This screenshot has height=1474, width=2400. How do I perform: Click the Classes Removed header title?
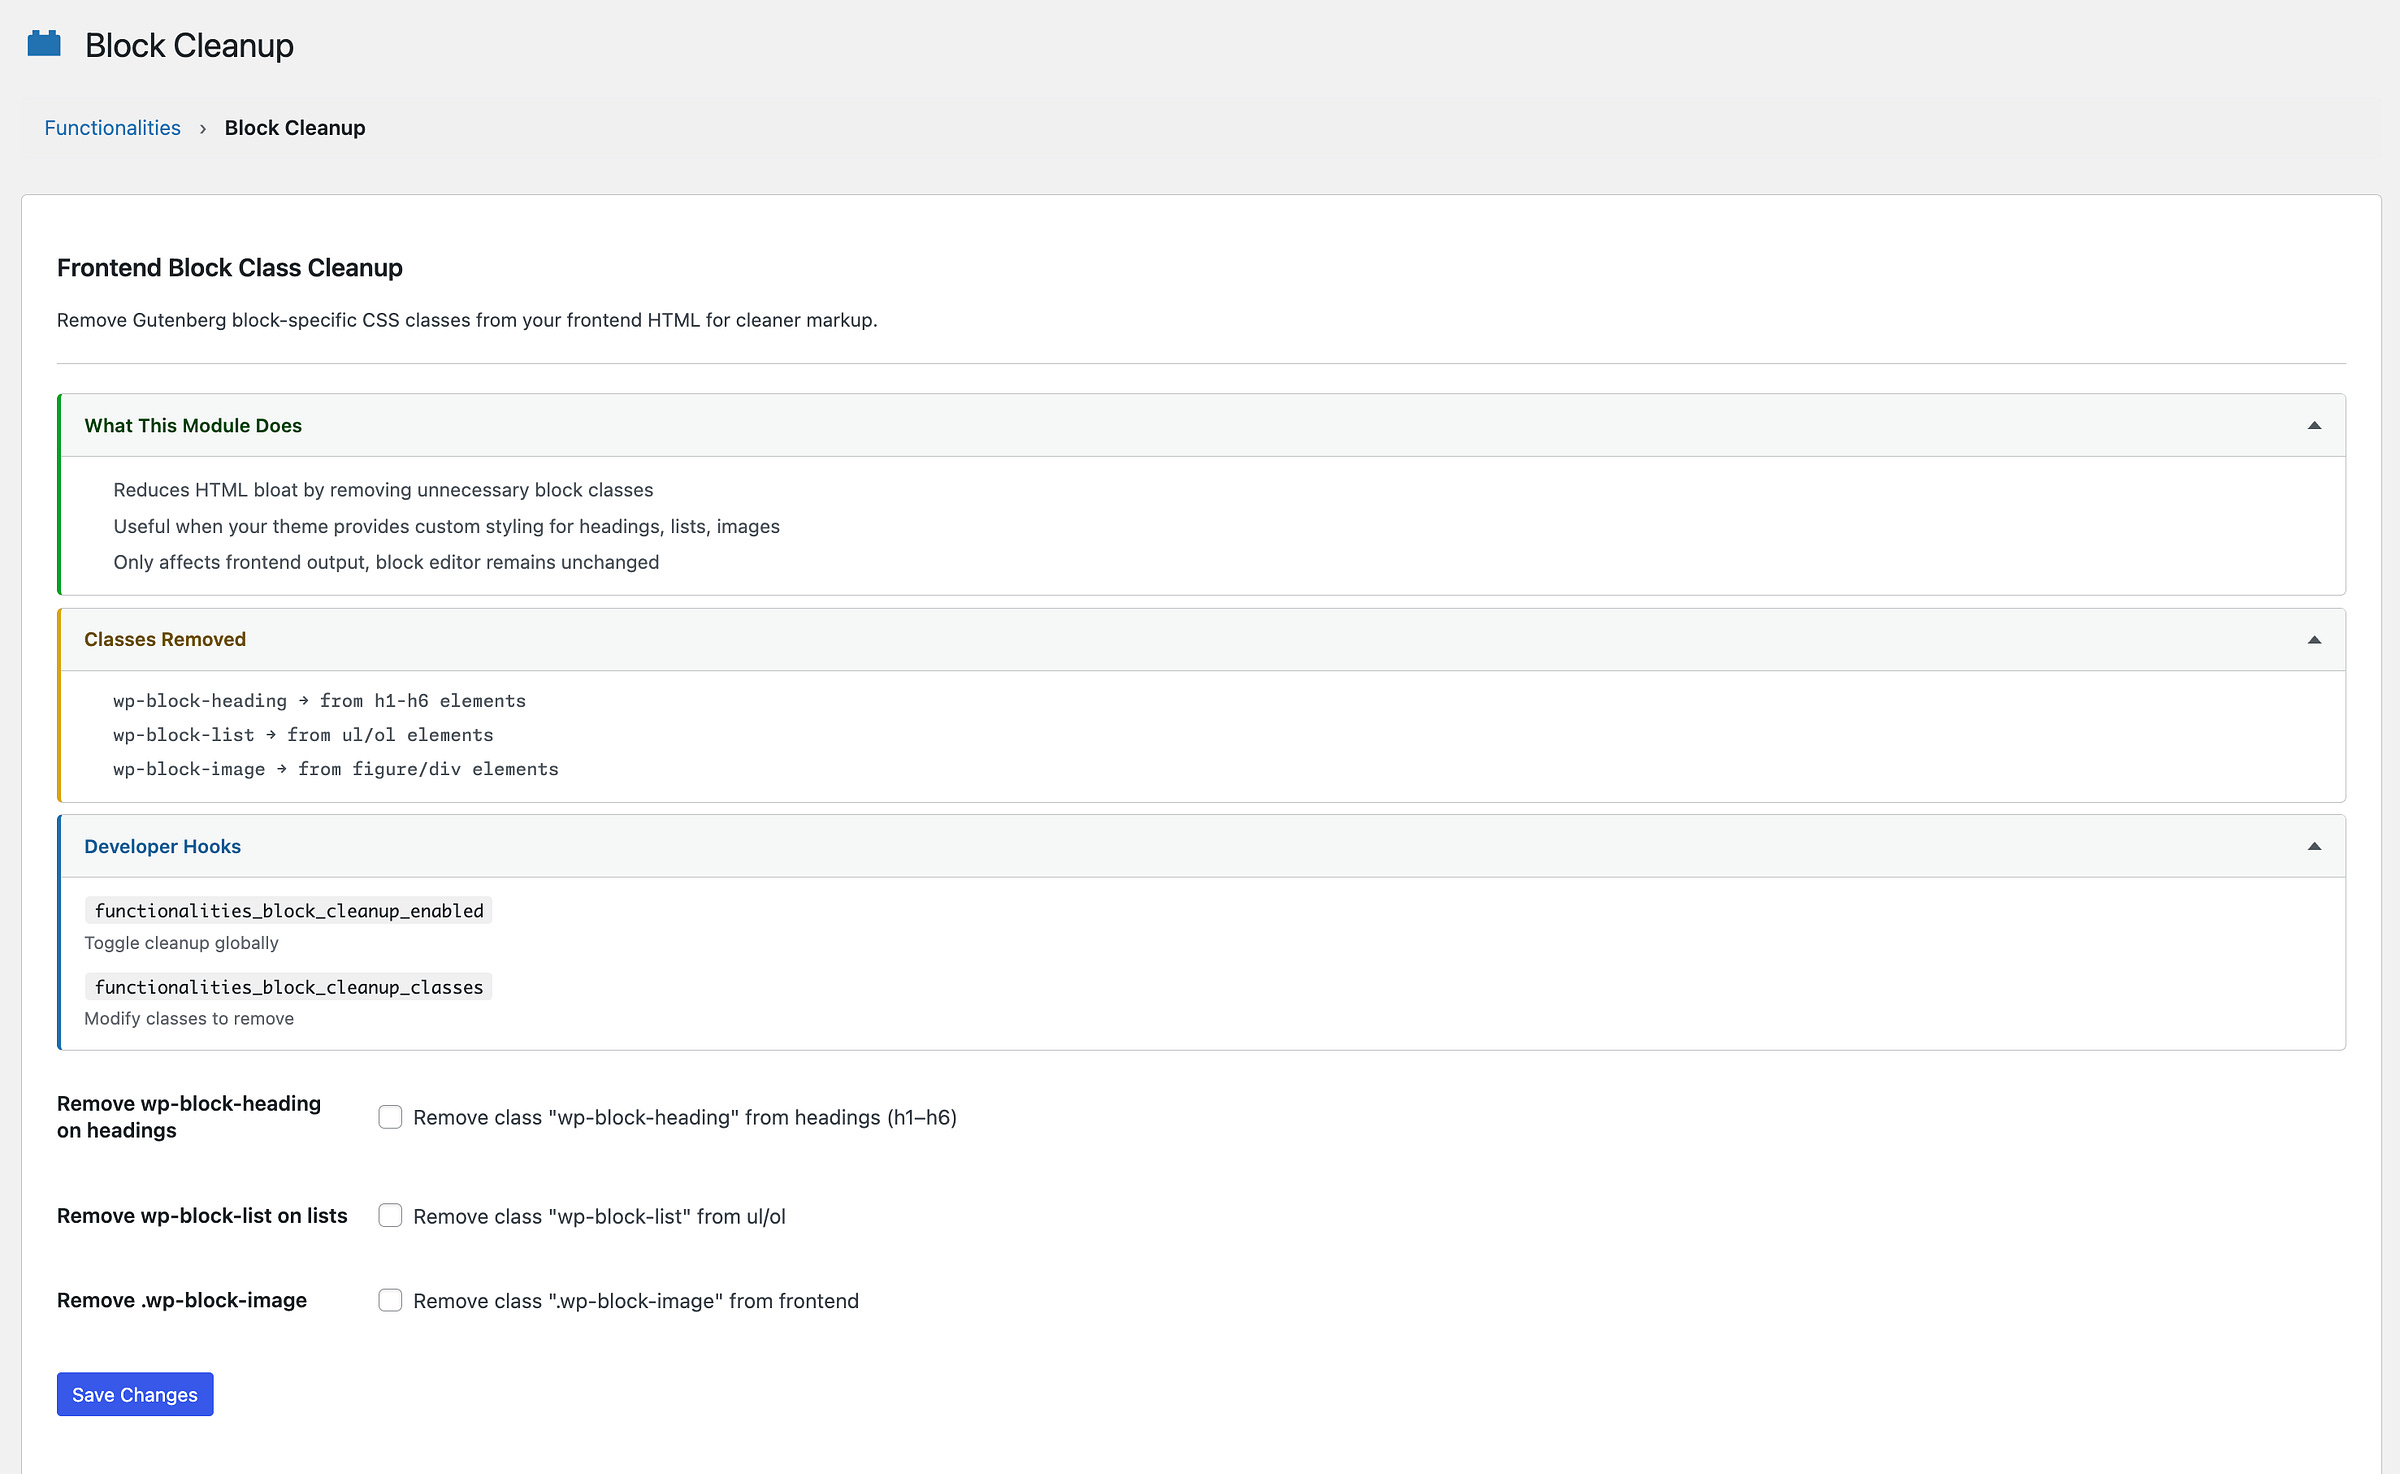point(165,640)
